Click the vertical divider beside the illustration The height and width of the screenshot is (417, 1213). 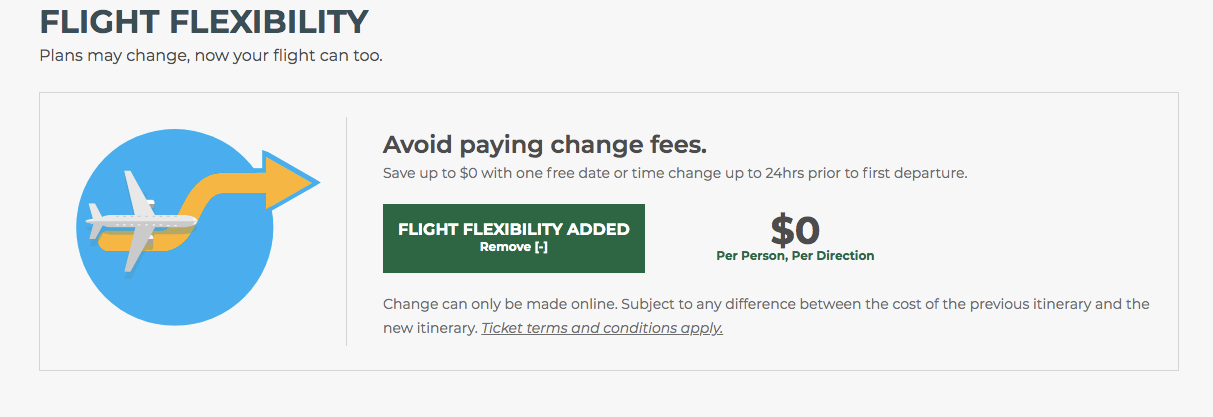346,231
